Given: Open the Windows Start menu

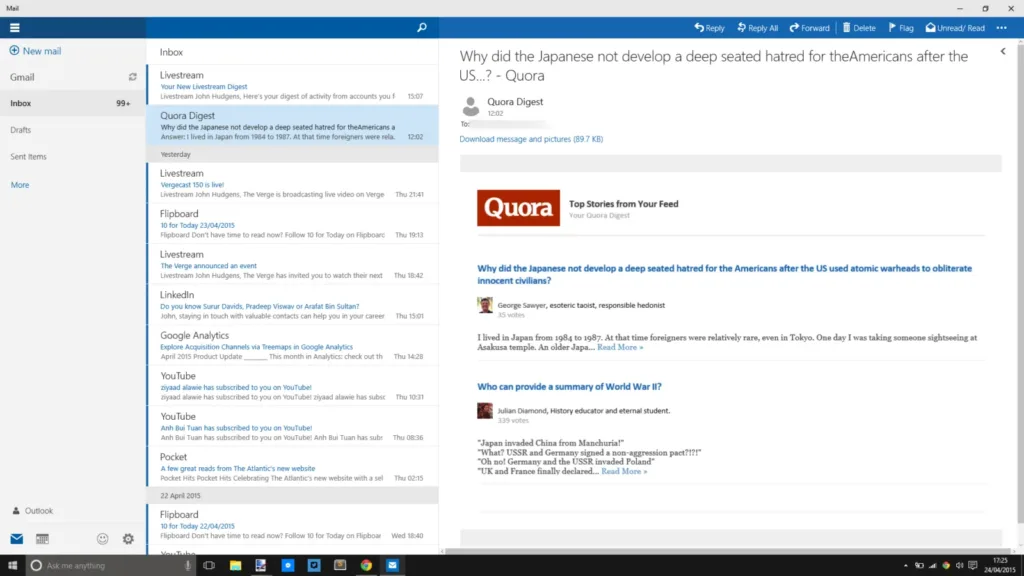Looking at the screenshot, I should coord(12,566).
